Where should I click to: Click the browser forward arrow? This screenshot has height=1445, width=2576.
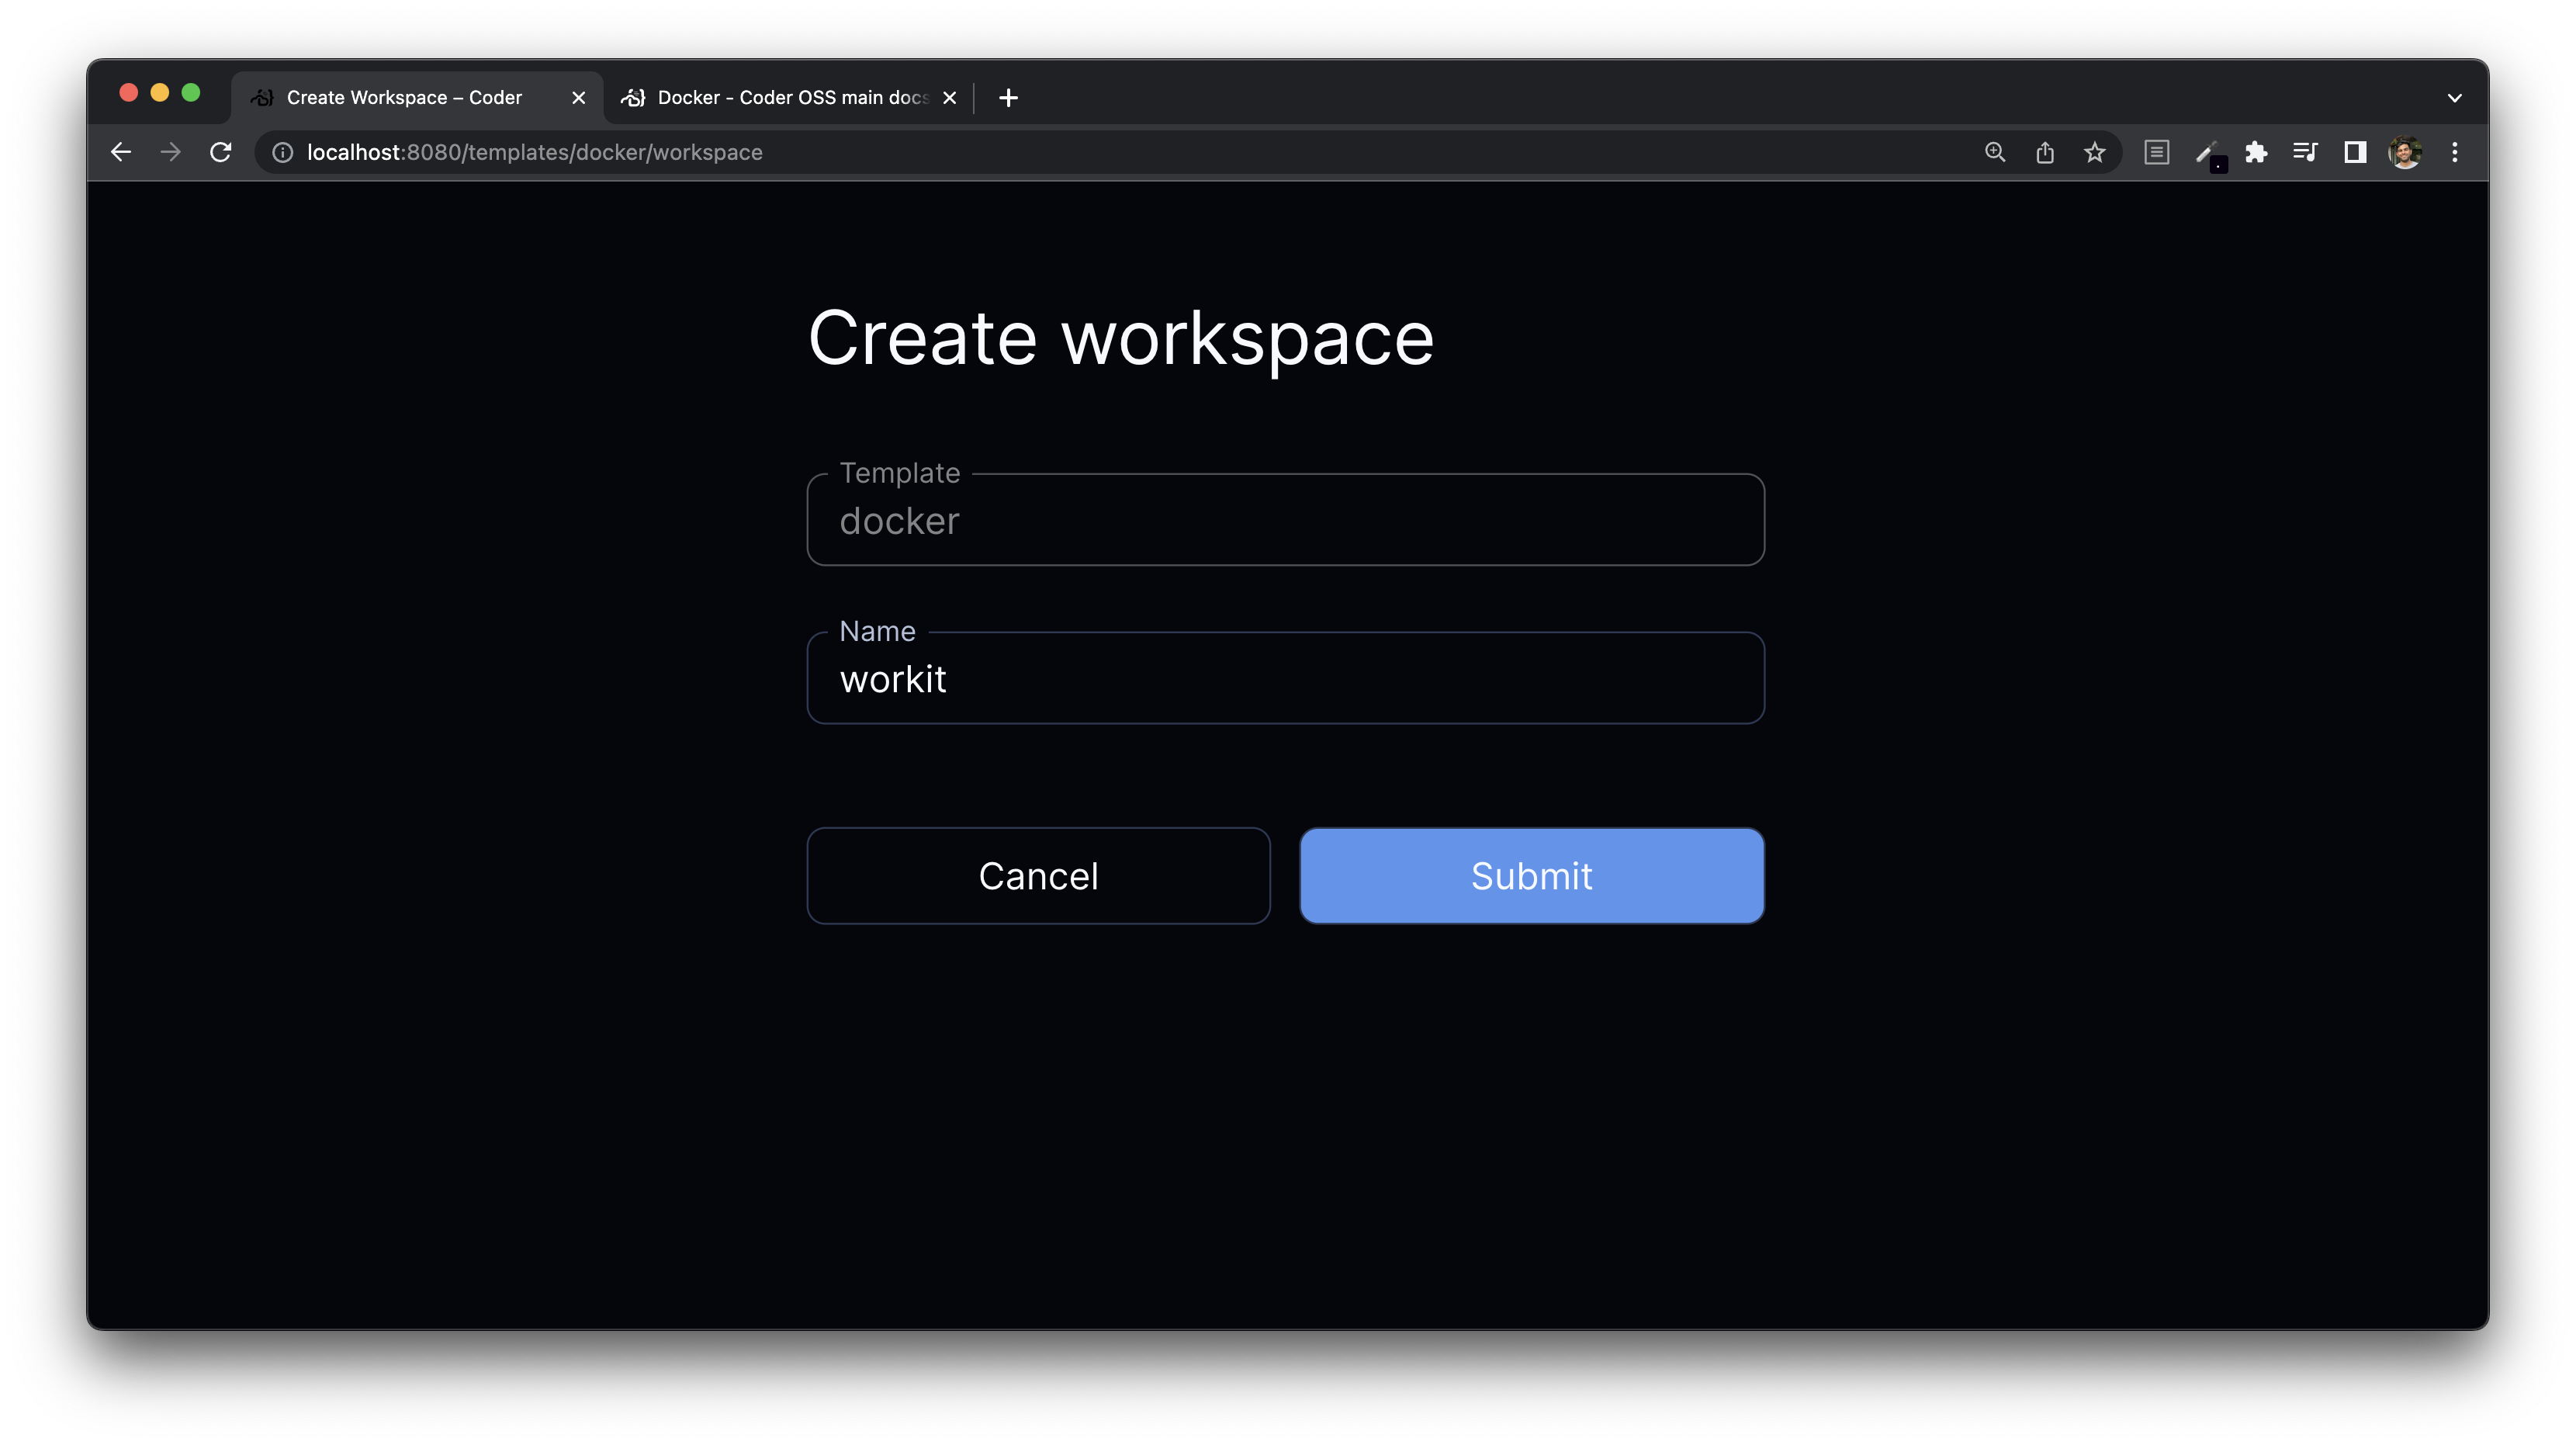(x=171, y=152)
